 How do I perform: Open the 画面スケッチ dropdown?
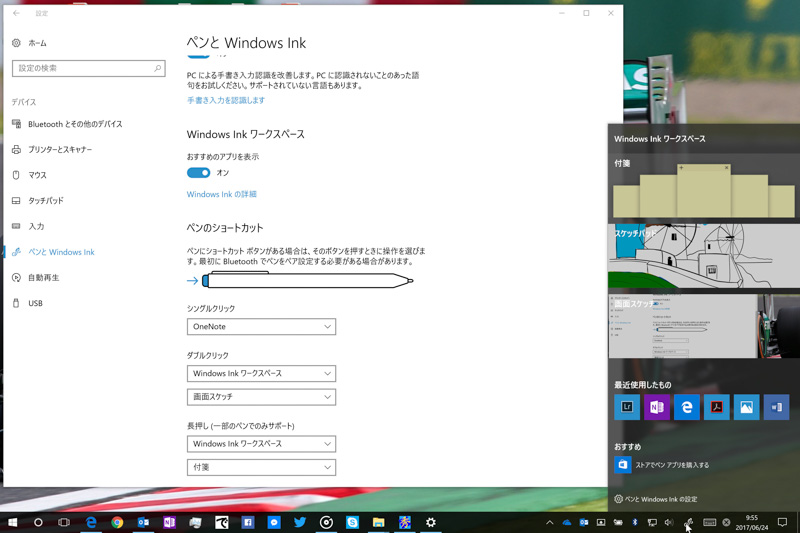click(x=261, y=397)
